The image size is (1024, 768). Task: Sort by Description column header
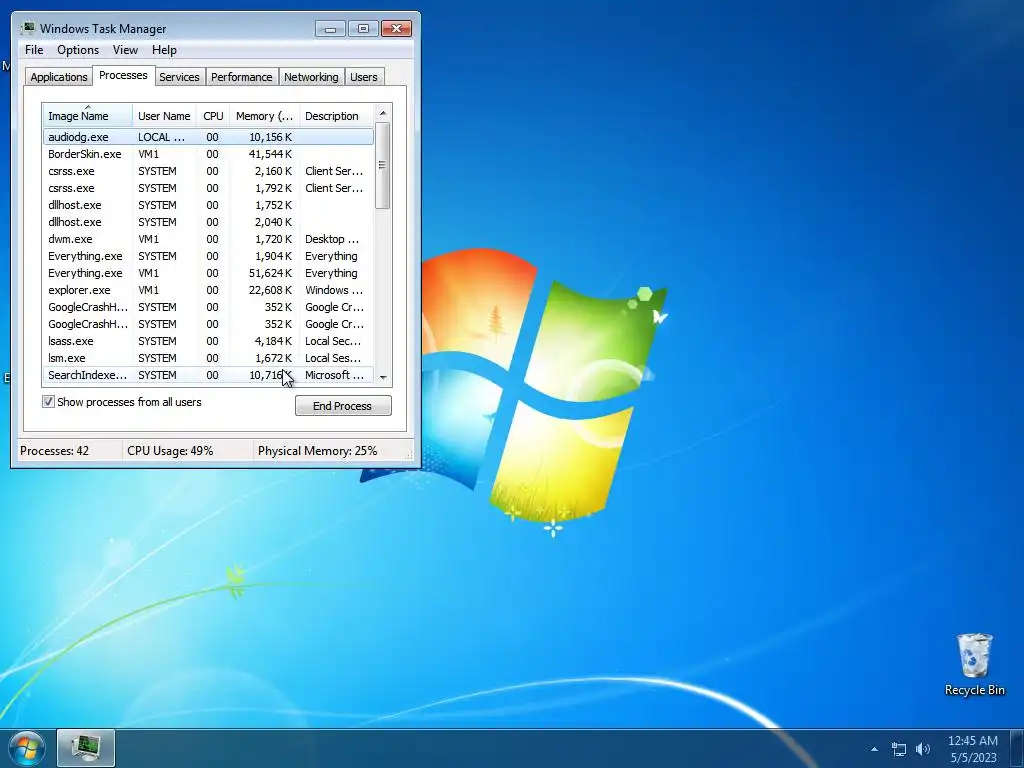(x=336, y=115)
